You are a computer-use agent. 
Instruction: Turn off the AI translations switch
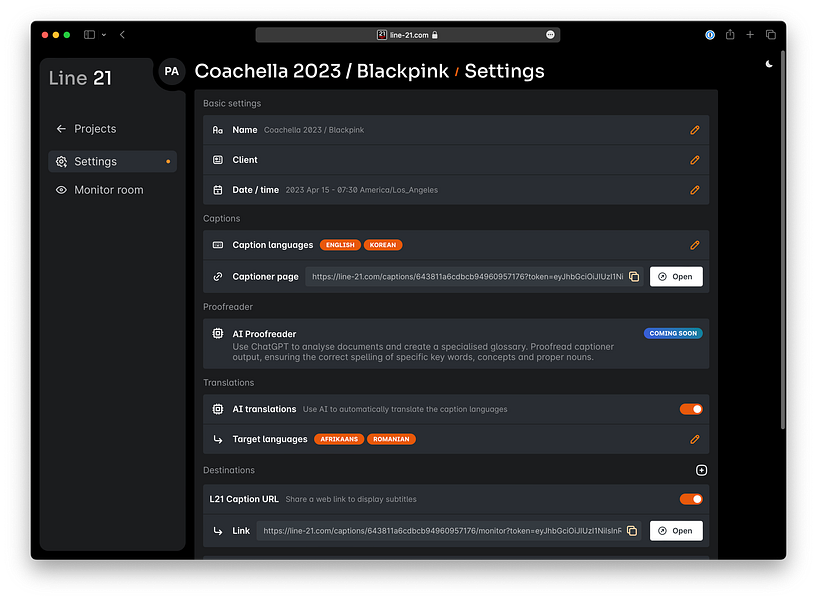691,409
